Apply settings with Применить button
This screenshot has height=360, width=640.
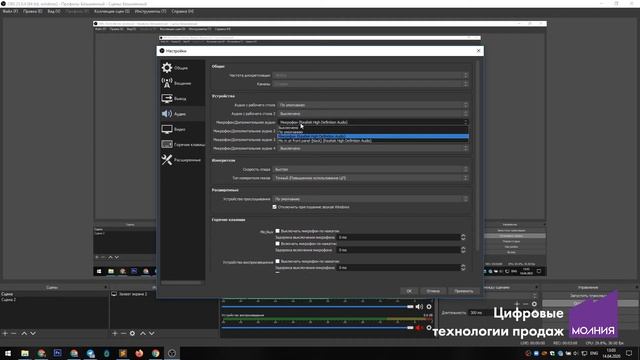coord(464,291)
